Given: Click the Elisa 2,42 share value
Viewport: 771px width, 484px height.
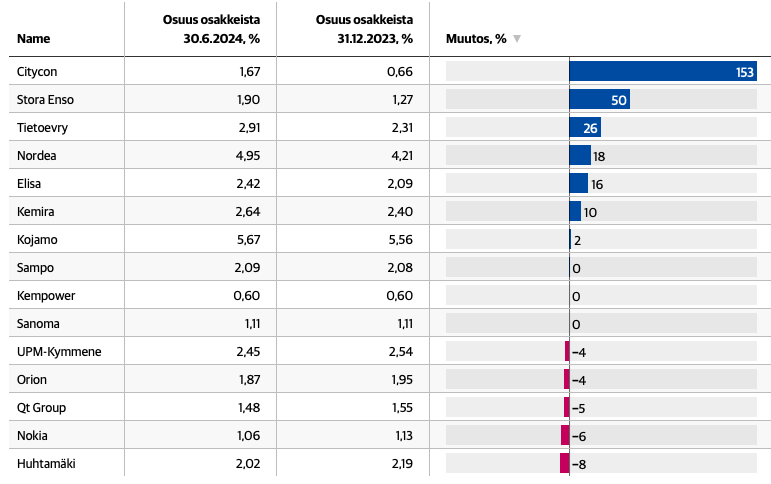Looking at the screenshot, I should pyautogui.click(x=248, y=184).
